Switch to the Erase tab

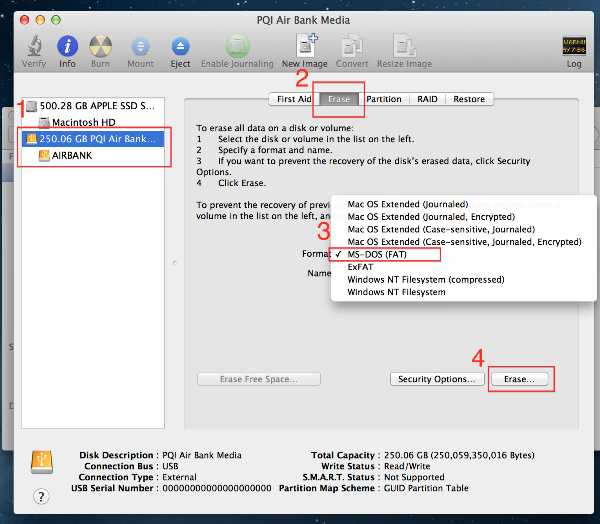point(339,99)
